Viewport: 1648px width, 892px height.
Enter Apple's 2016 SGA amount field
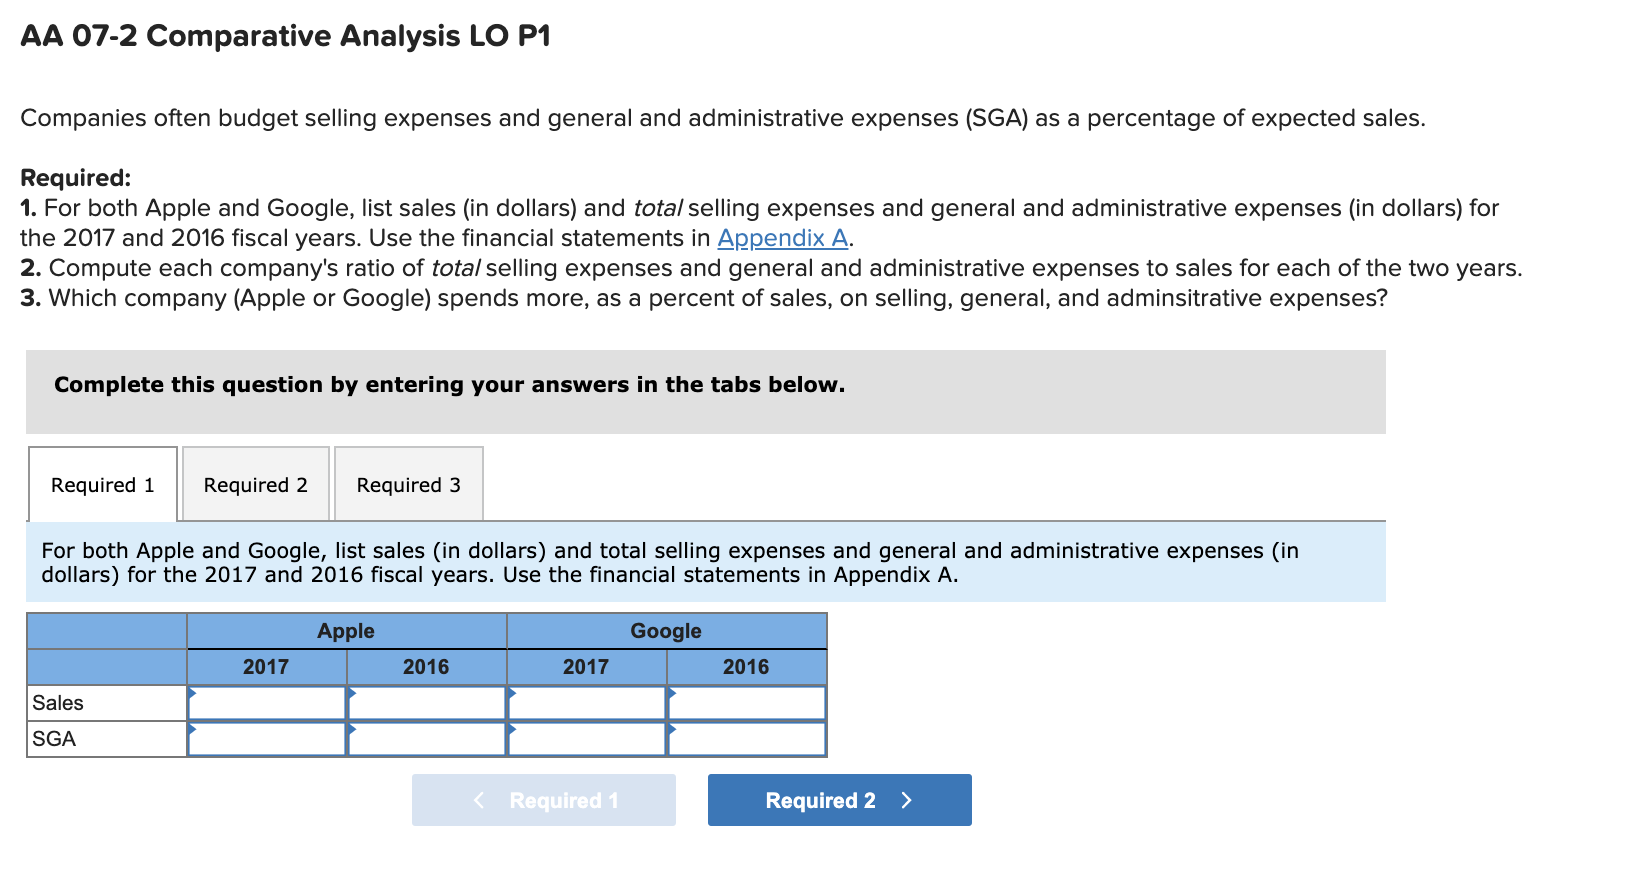[428, 739]
